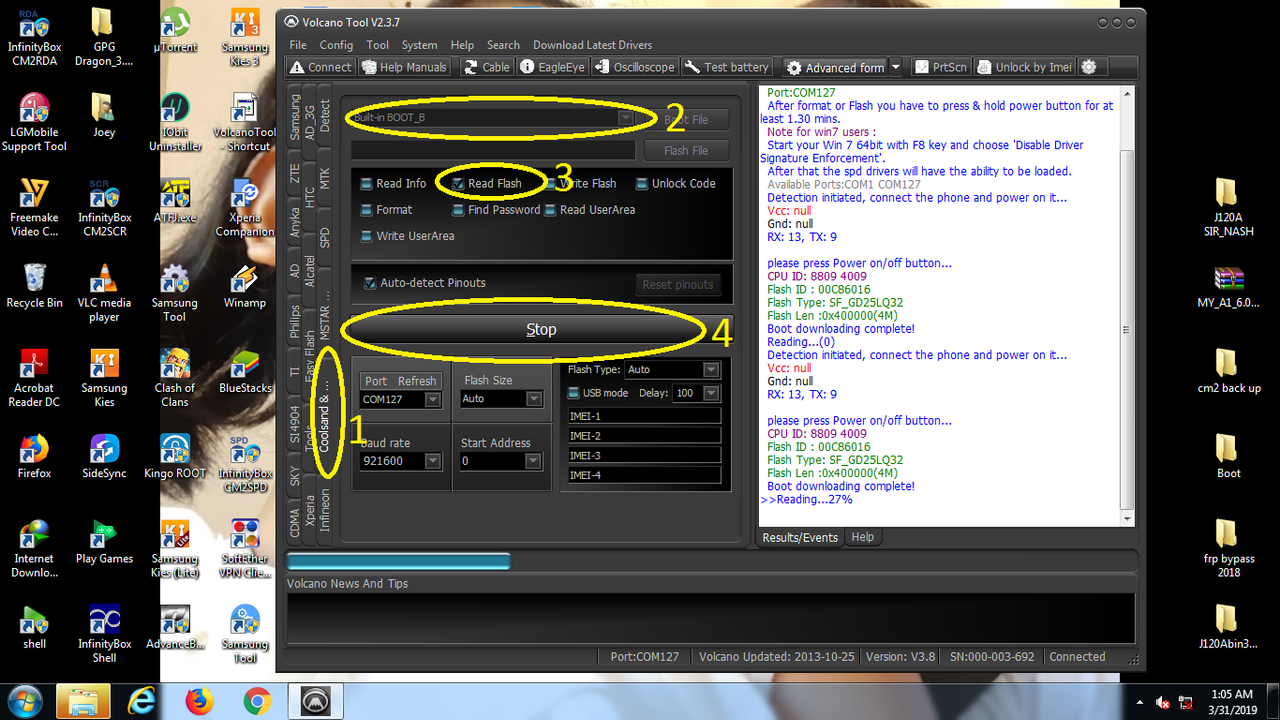This screenshot has height=720, width=1280.
Task: Launch the Oscilloscope tool
Action: pyautogui.click(x=635, y=67)
